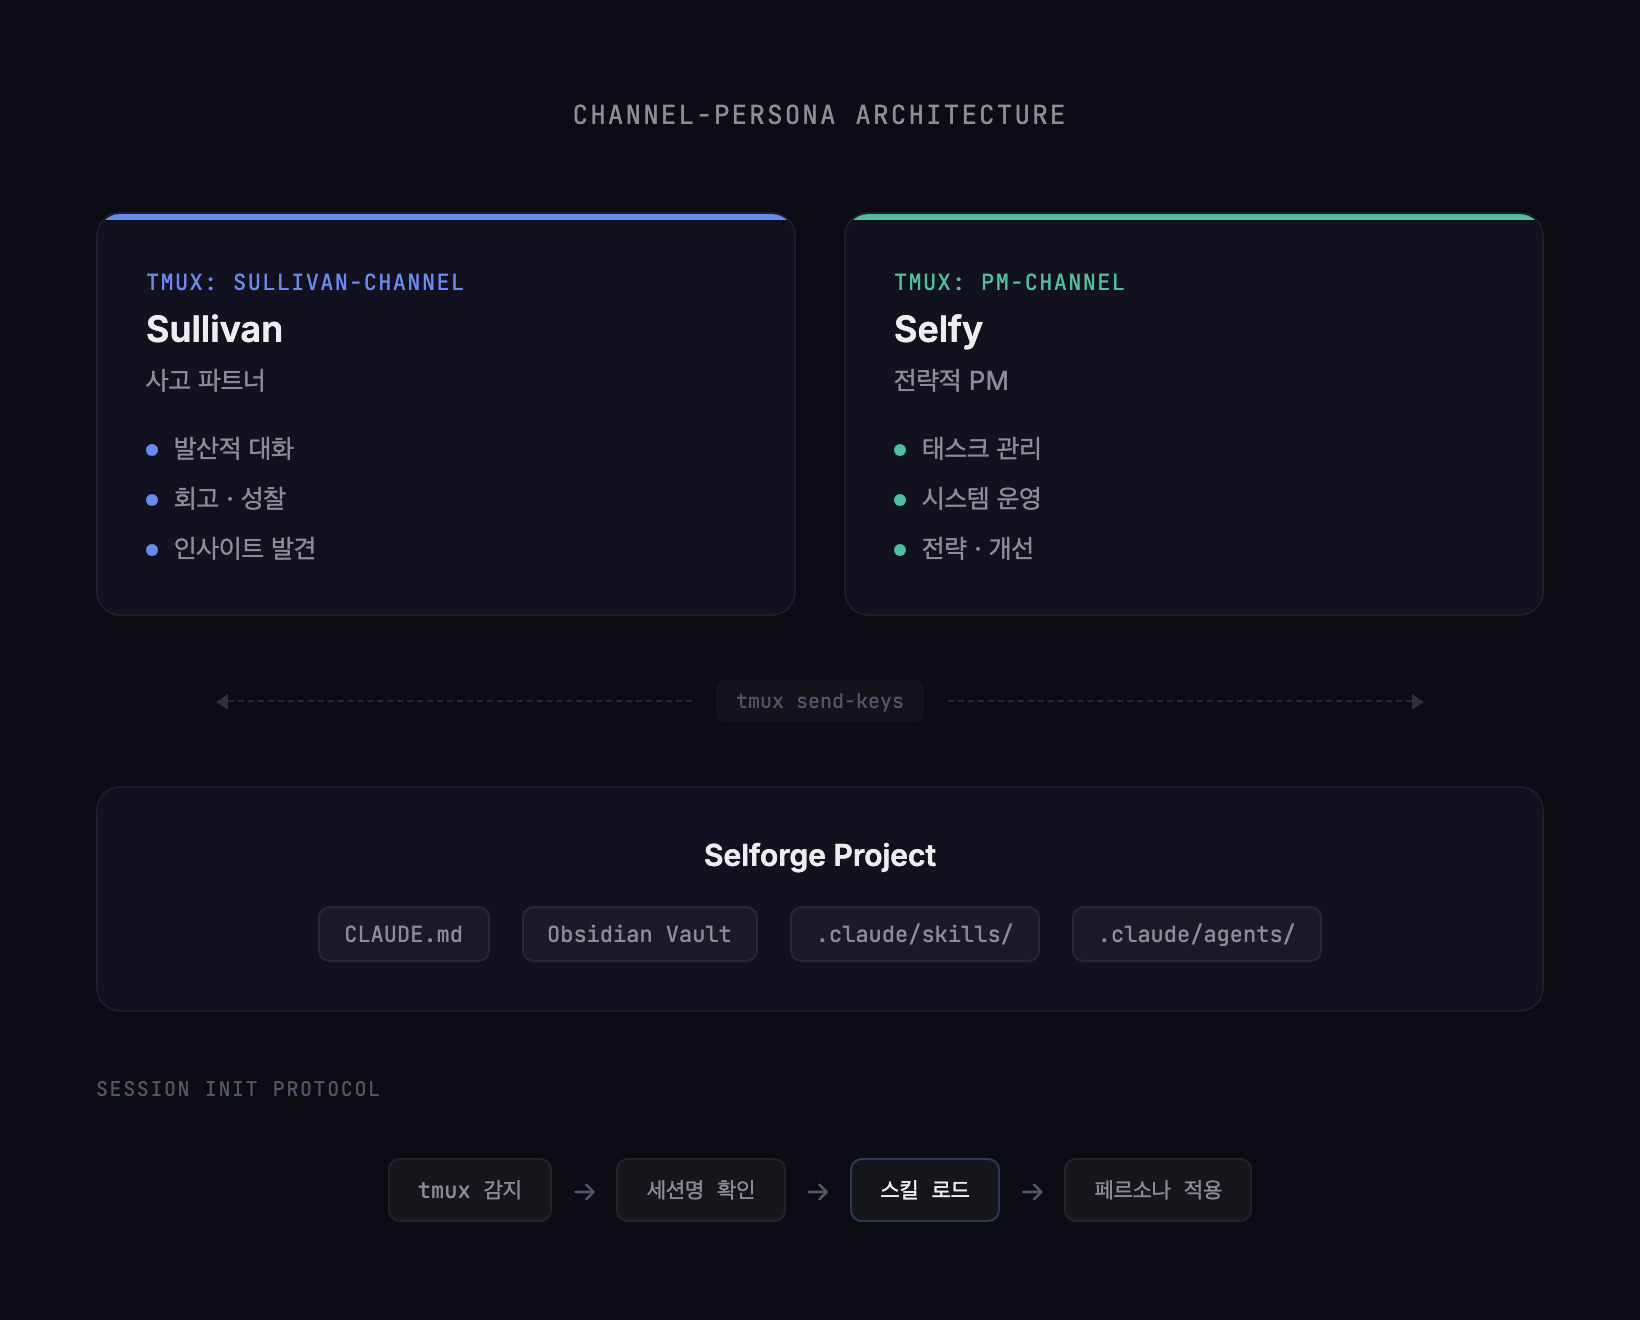Click the green bullet beside 시스템 운영

pyautogui.click(x=900, y=500)
